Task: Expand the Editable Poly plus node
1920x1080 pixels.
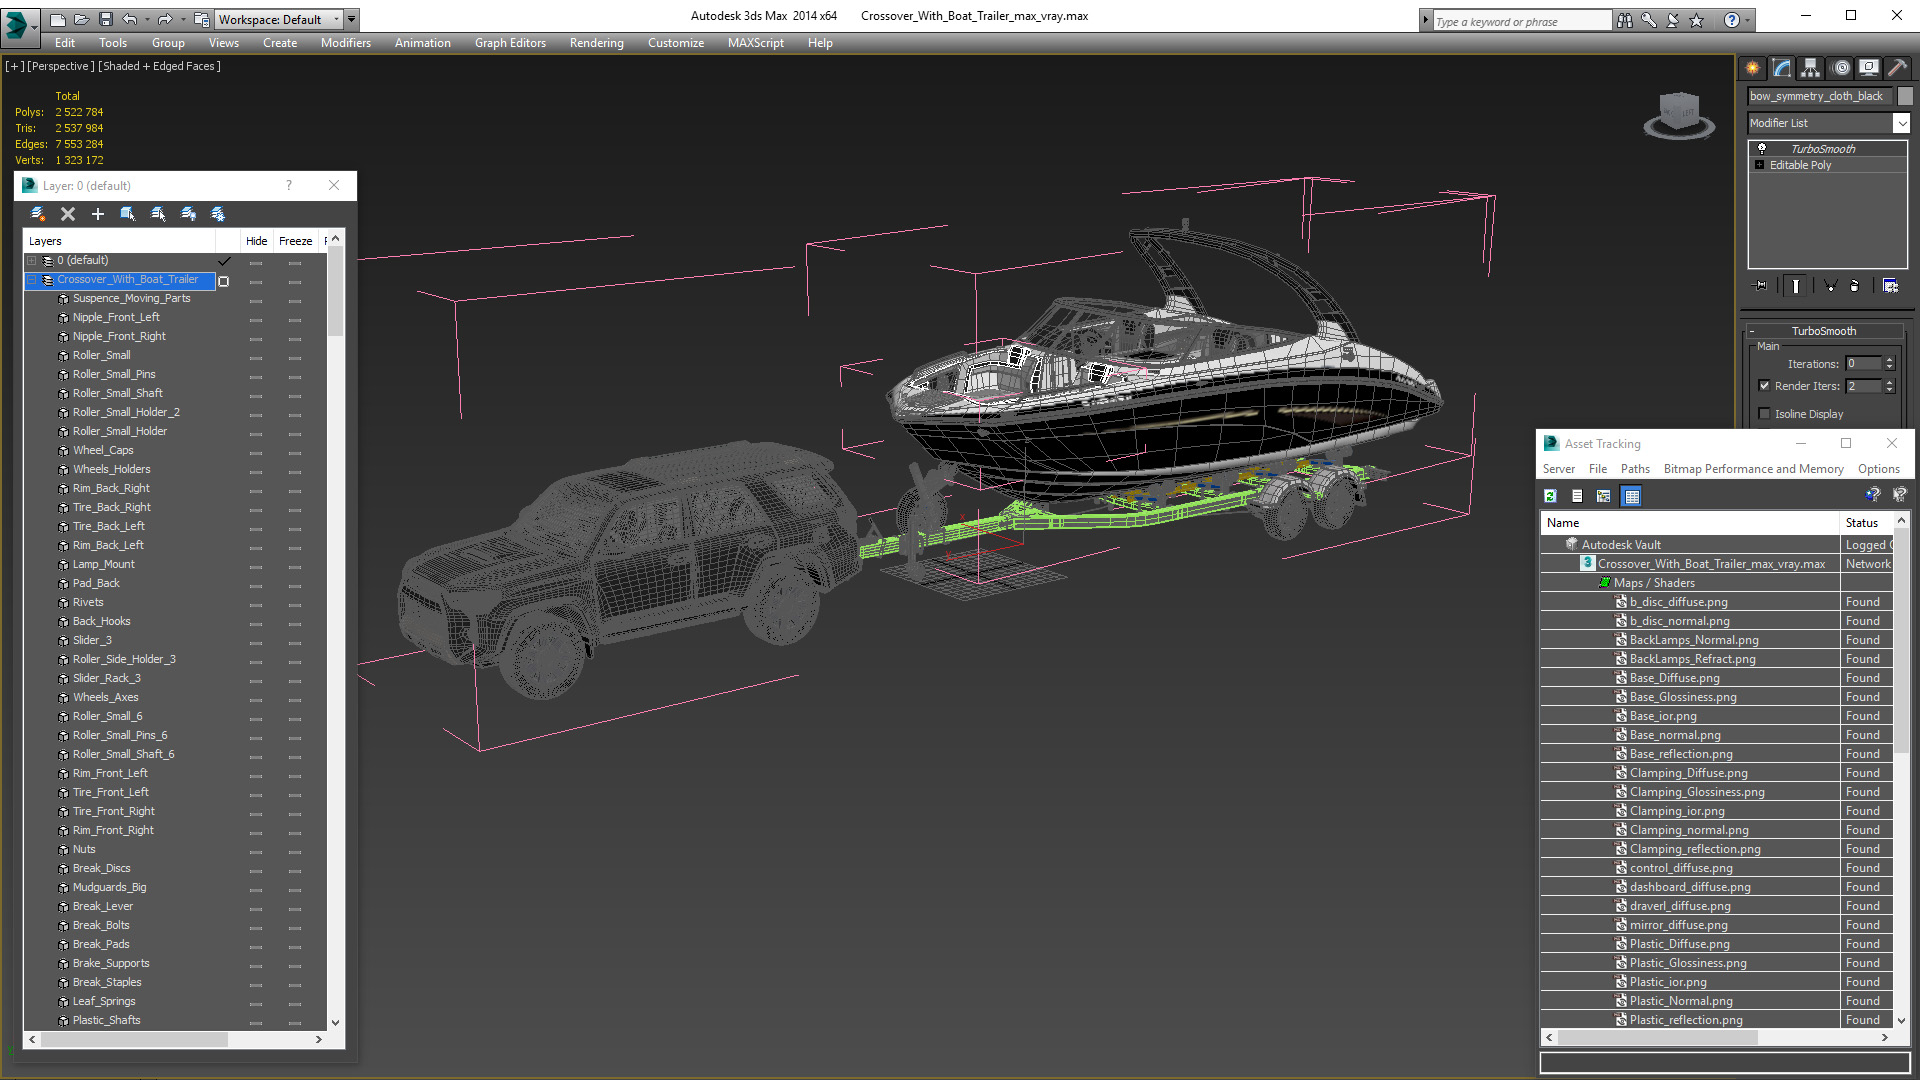Action: tap(1760, 165)
